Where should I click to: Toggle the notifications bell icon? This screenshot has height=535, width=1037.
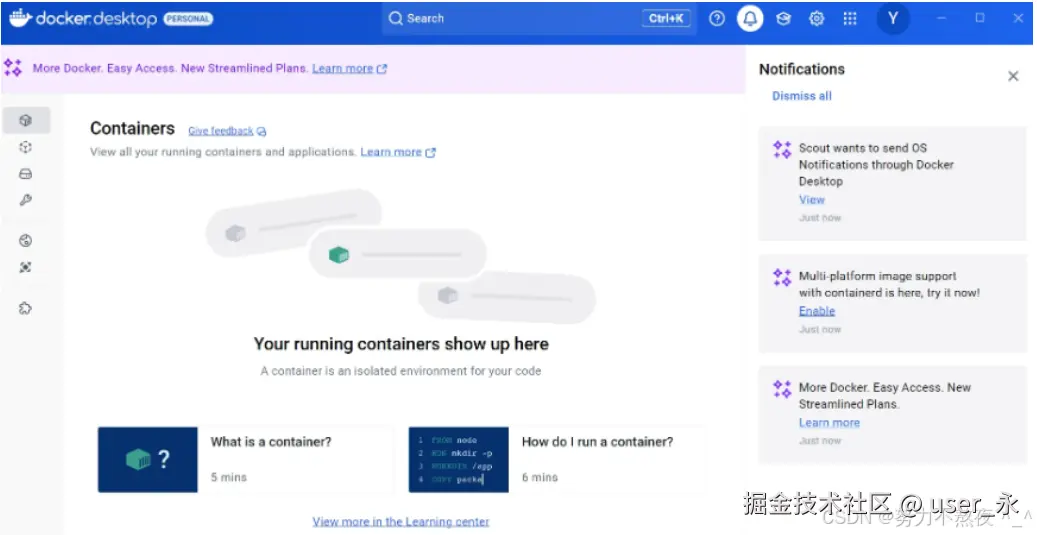coord(750,19)
